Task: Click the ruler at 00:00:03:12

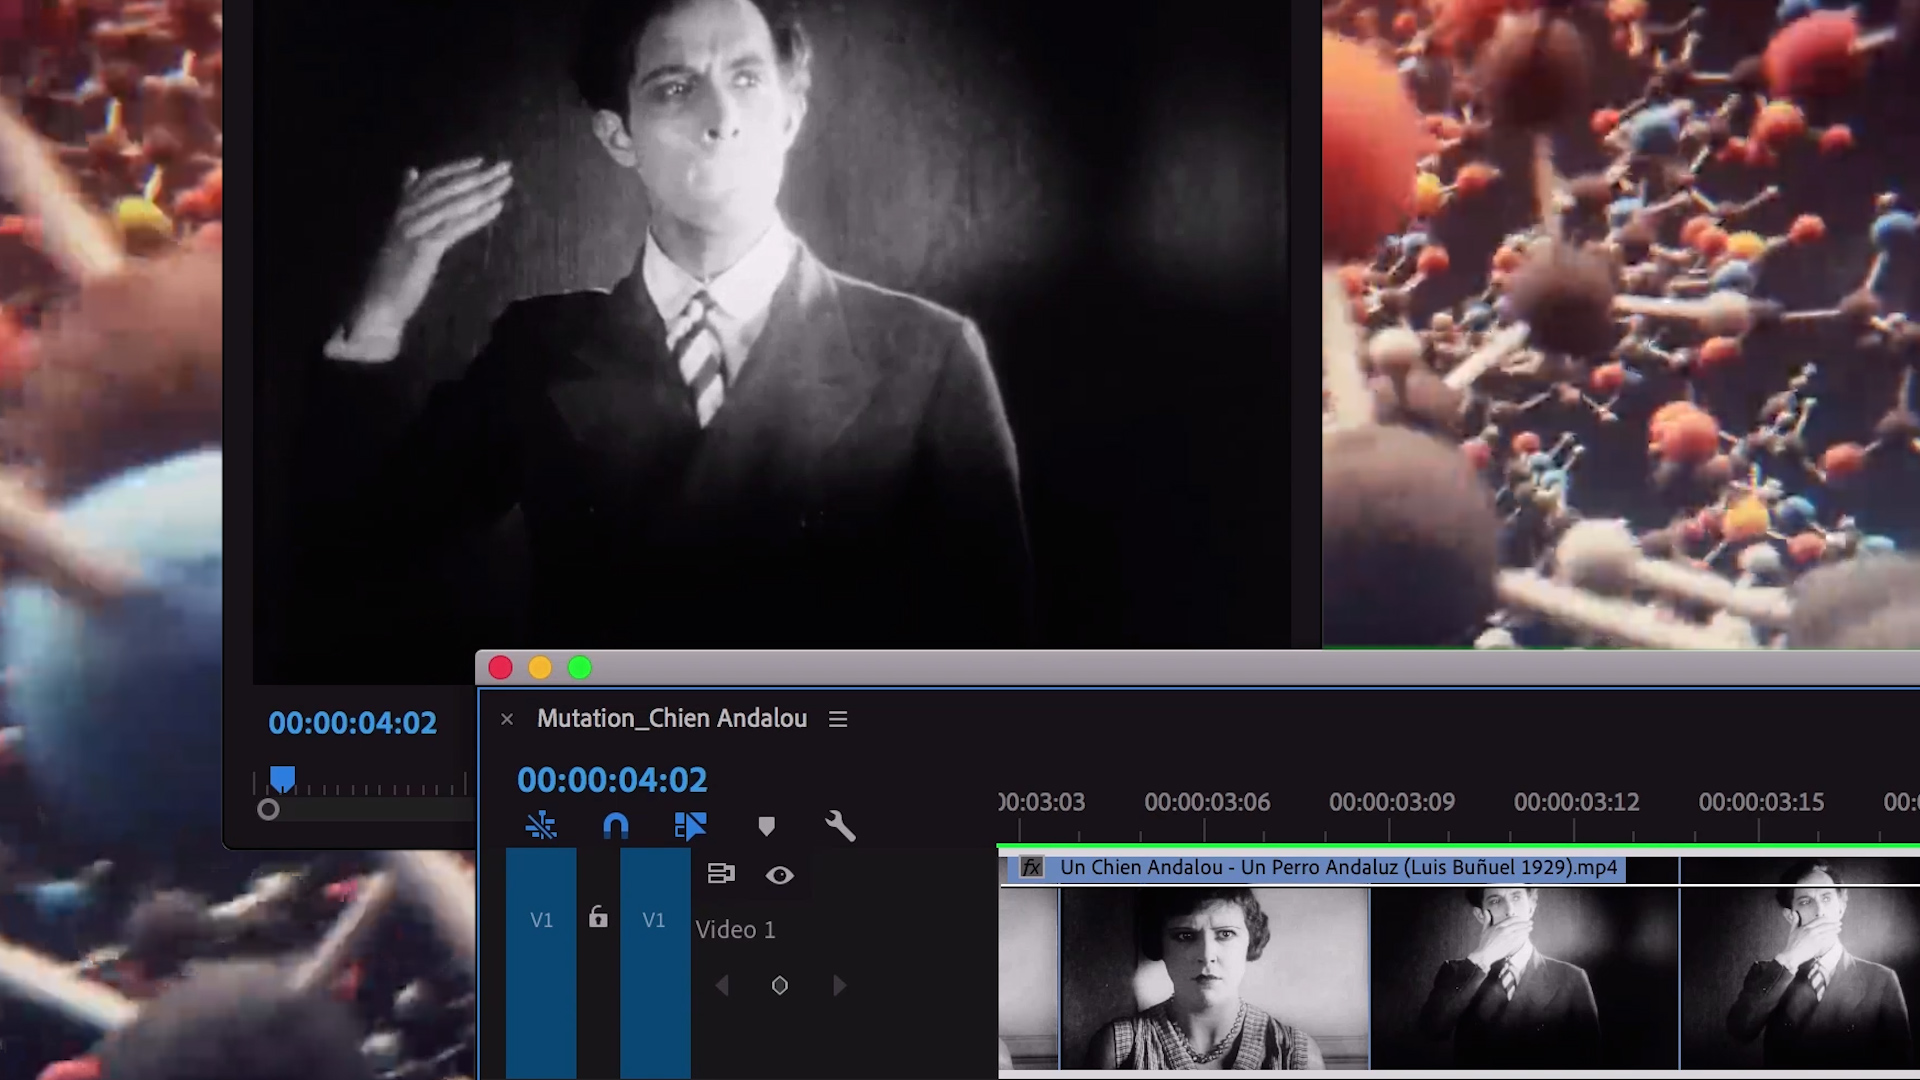Action: [1576, 802]
